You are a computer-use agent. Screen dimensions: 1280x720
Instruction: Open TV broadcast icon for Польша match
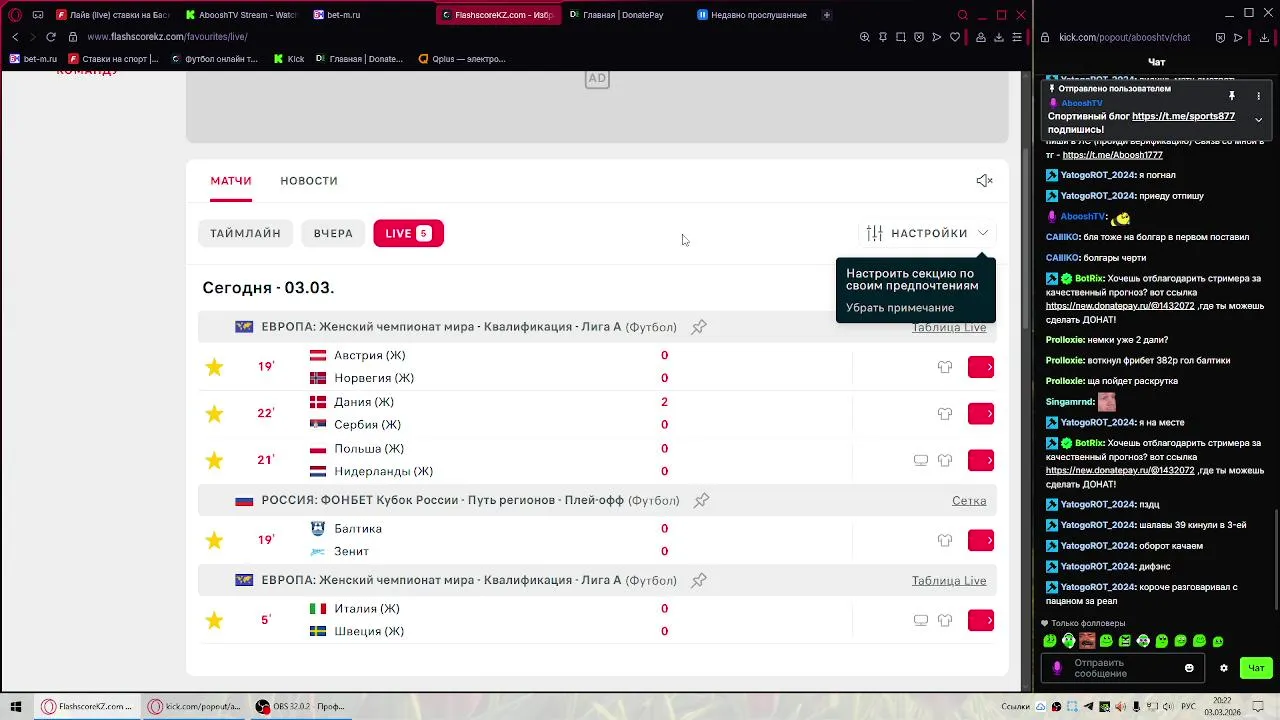click(x=921, y=460)
